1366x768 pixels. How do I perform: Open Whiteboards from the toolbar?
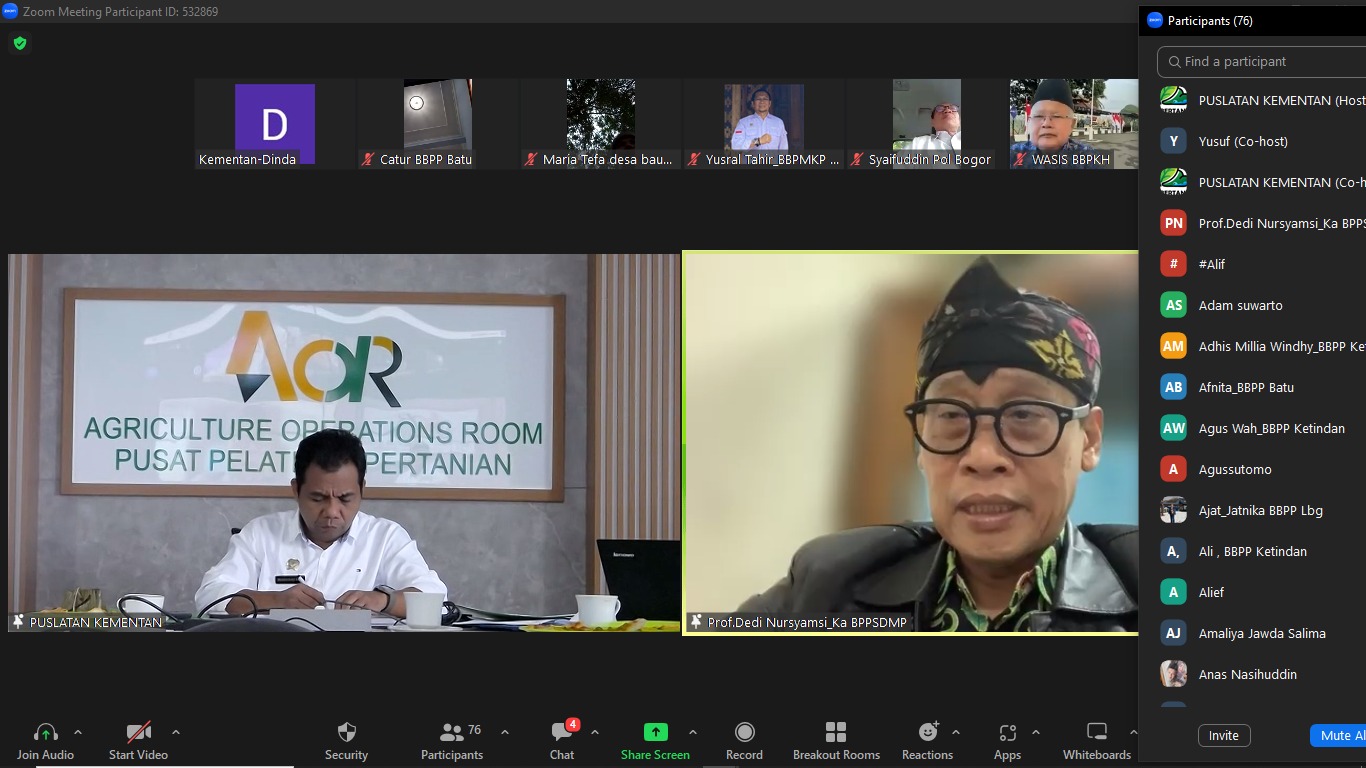1096,740
